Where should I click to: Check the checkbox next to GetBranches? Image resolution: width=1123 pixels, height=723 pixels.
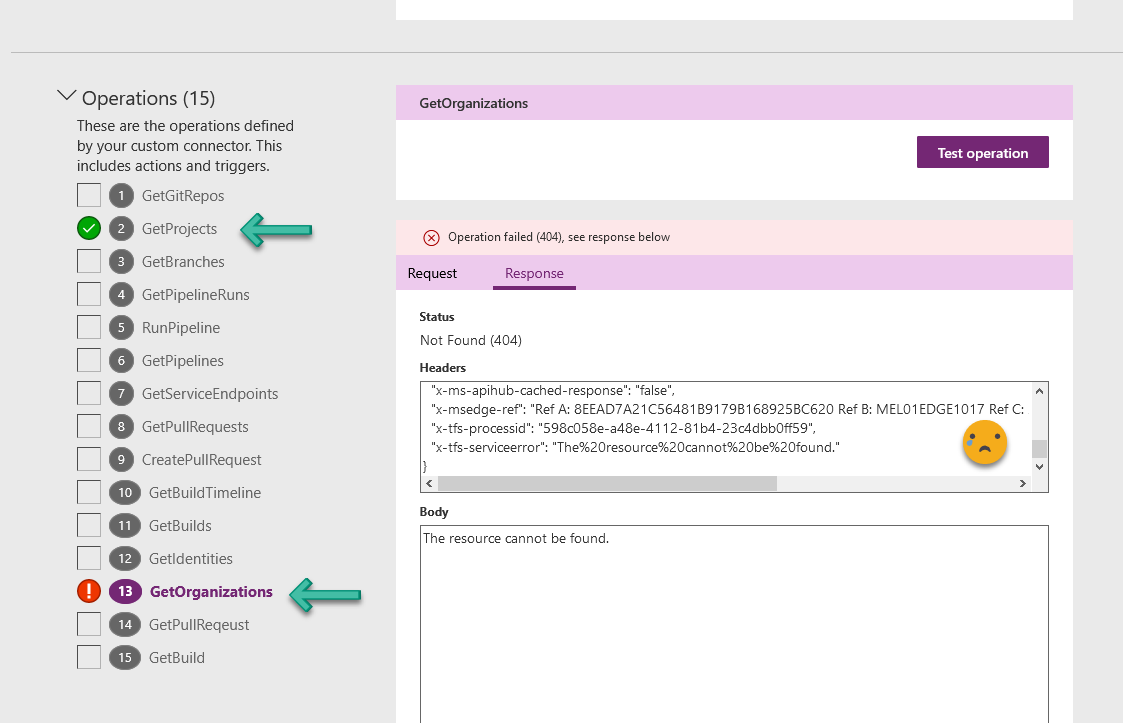pyautogui.click(x=88, y=261)
